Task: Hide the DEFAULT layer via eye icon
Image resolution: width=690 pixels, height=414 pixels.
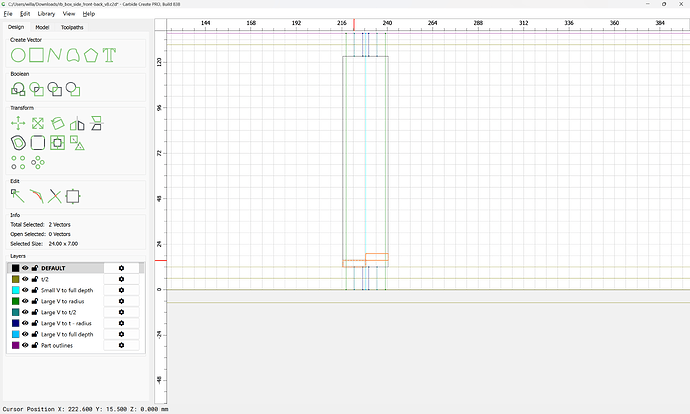Action: [26, 268]
